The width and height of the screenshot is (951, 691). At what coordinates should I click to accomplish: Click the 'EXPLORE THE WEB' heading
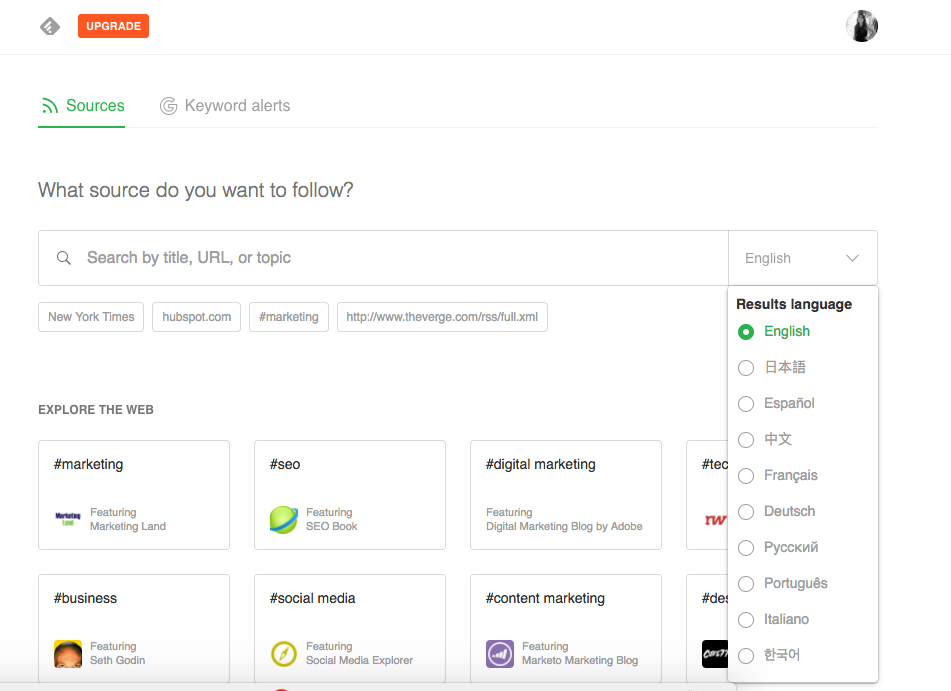click(96, 410)
